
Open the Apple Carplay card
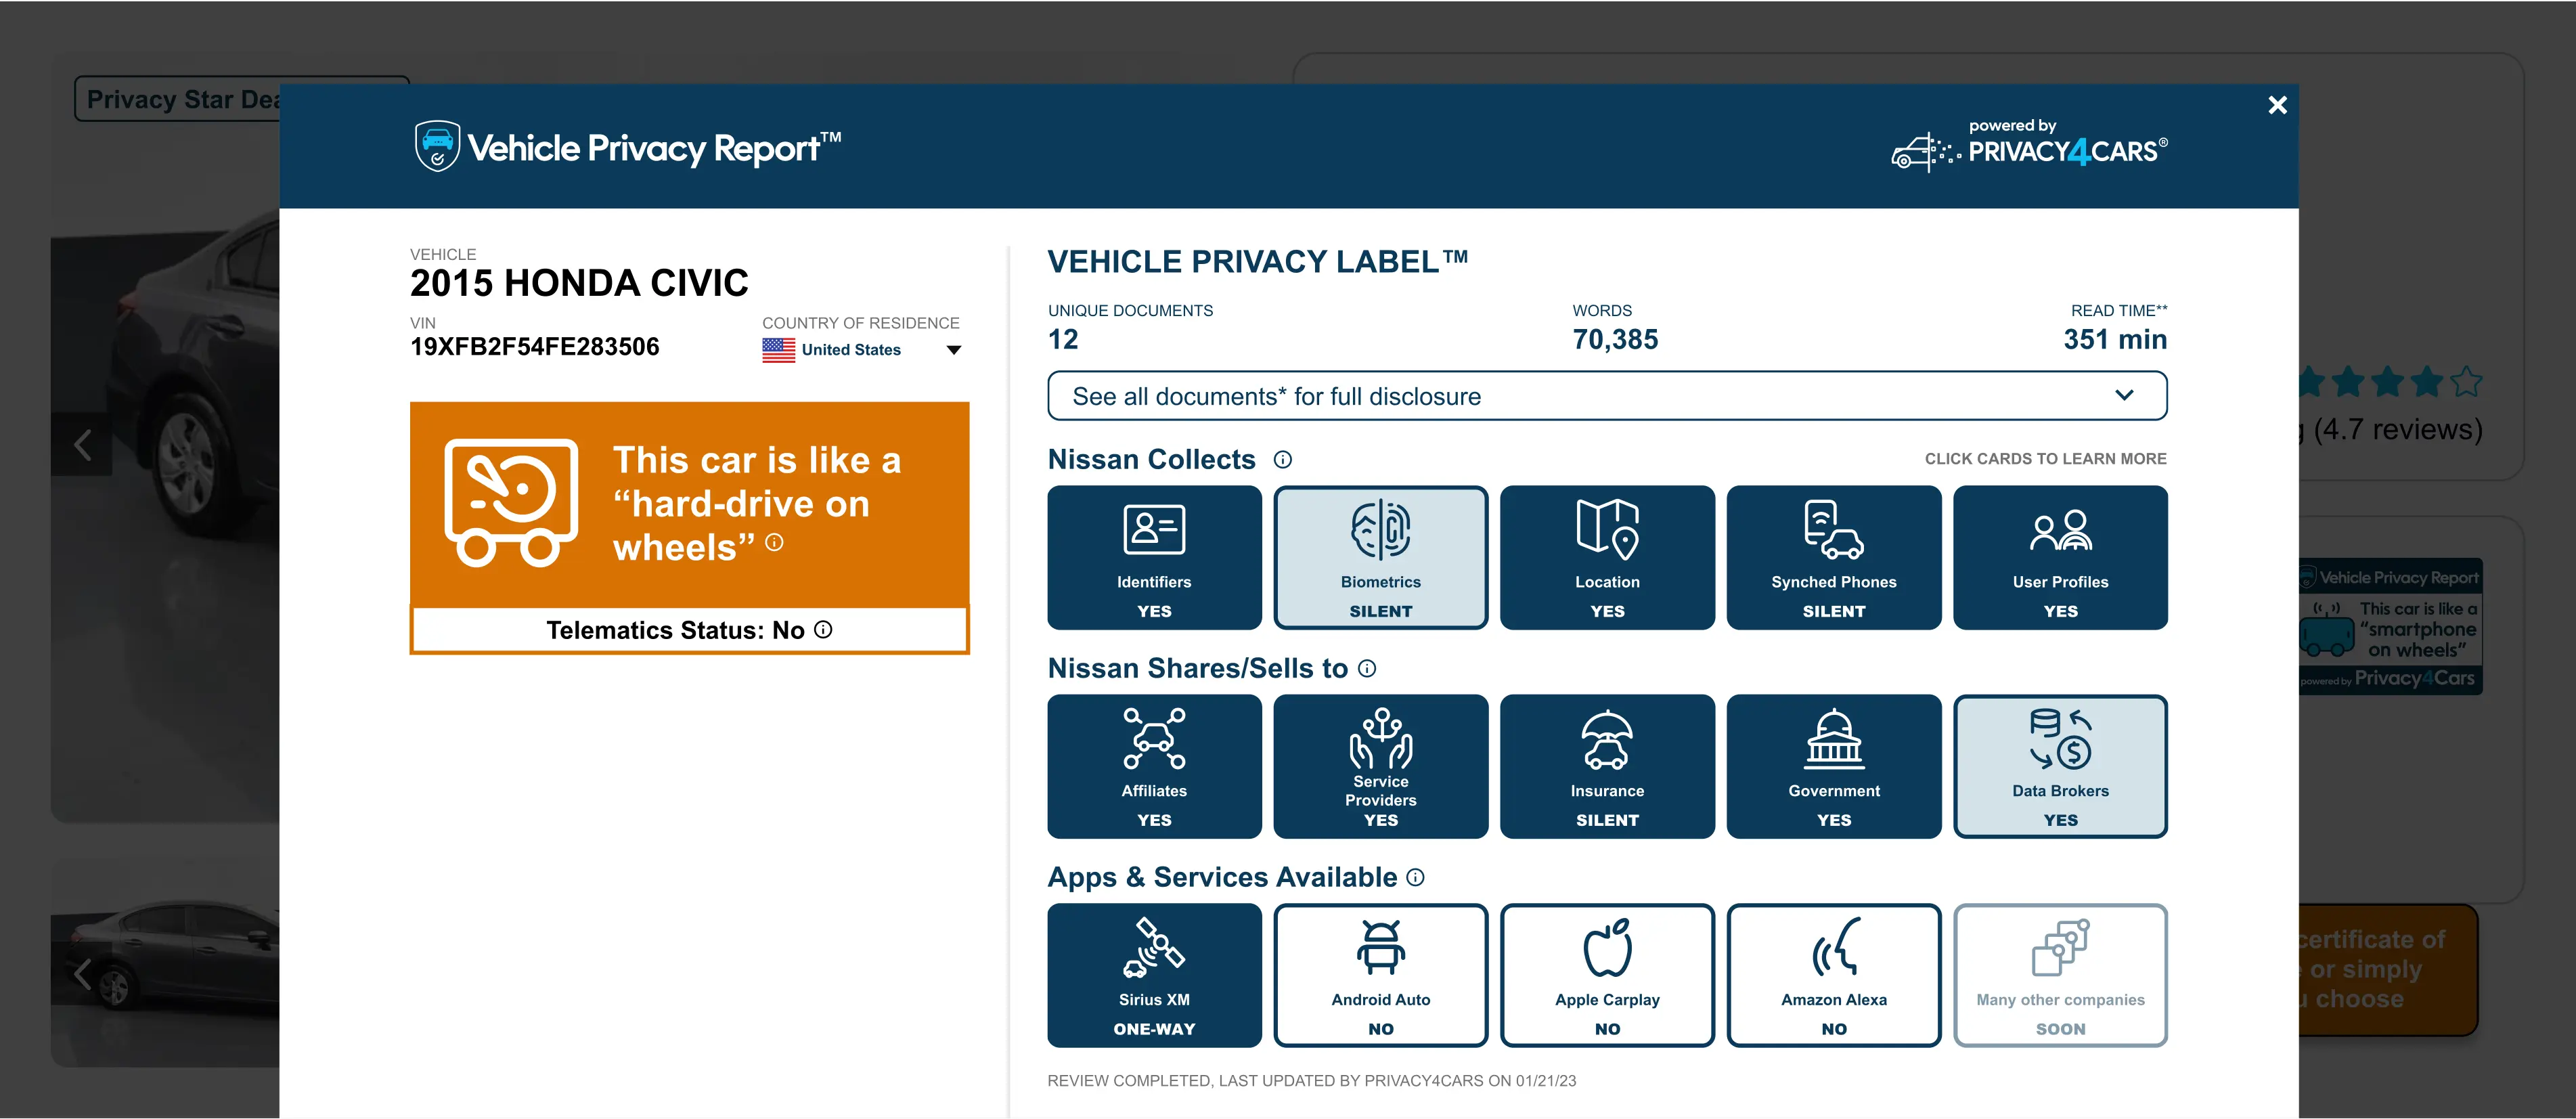pos(1607,975)
